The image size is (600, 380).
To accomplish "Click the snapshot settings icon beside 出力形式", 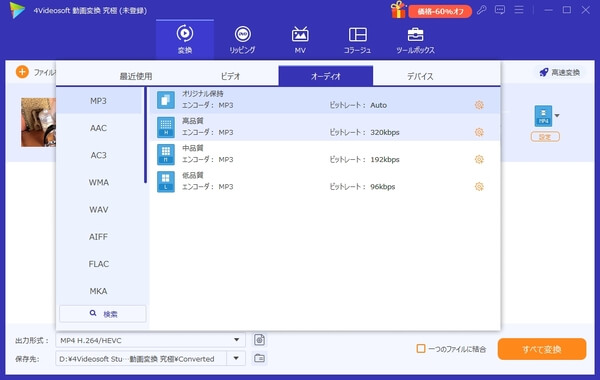I will click(x=259, y=339).
